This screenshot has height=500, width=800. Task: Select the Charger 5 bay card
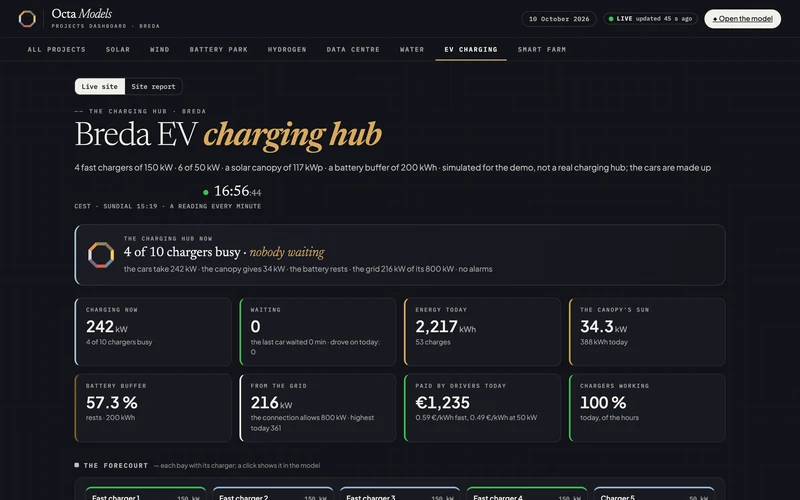[654, 493]
